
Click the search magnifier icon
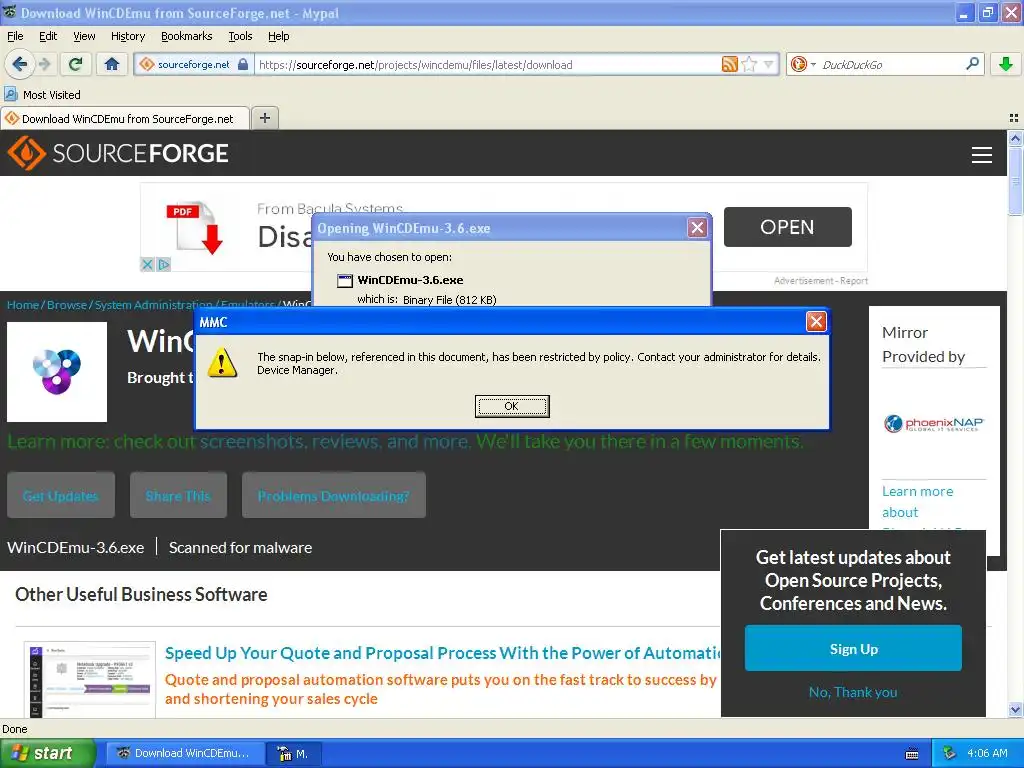(972, 63)
